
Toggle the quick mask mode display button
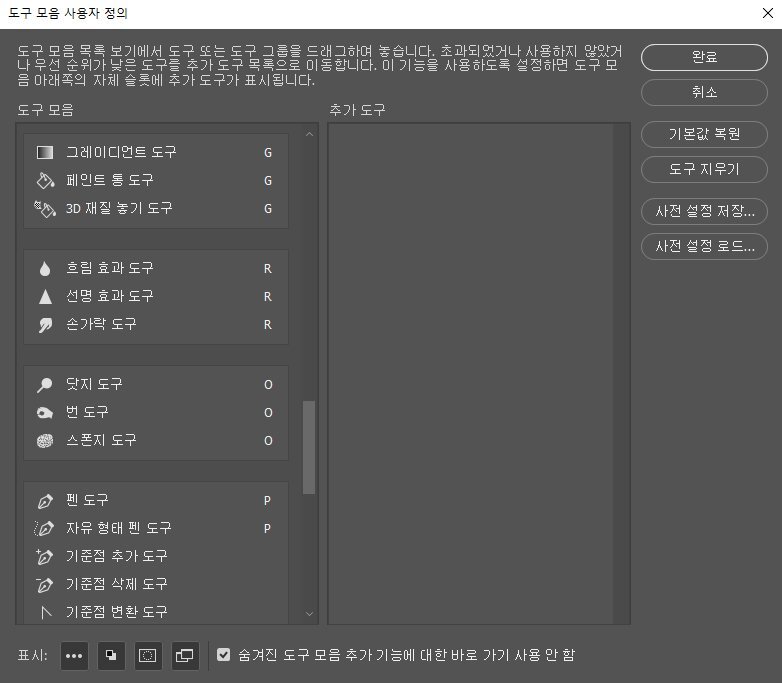click(148, 656)
